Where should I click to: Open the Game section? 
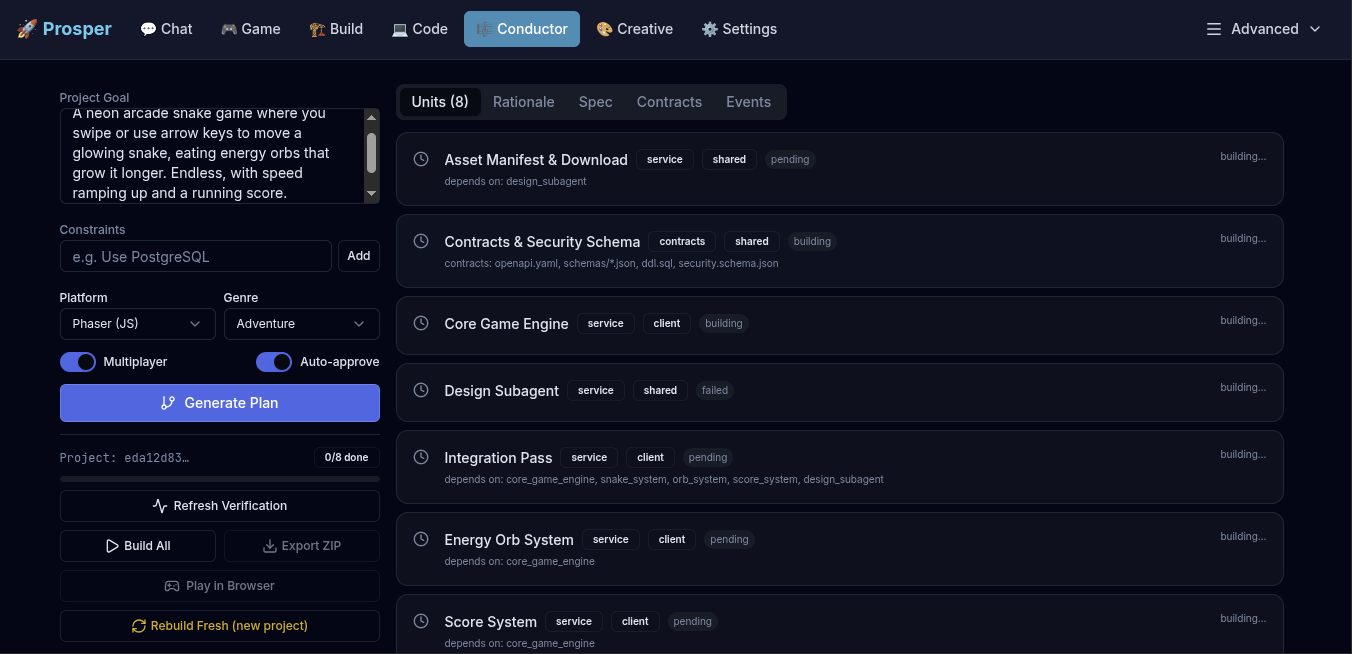pos(251,29)
